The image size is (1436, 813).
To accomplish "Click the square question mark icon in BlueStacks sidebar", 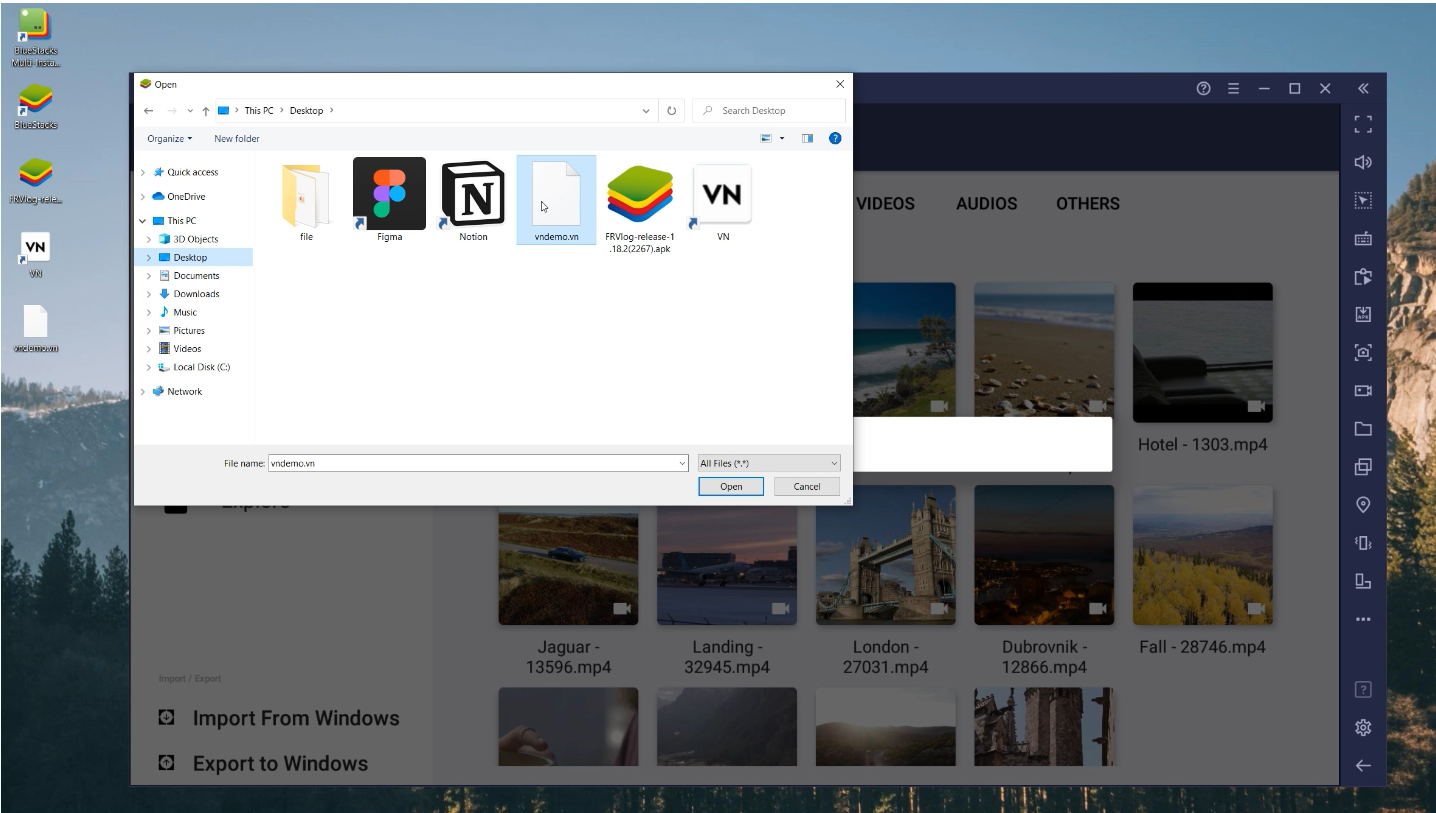I will pyautogui.click(x=1362, y=689).
